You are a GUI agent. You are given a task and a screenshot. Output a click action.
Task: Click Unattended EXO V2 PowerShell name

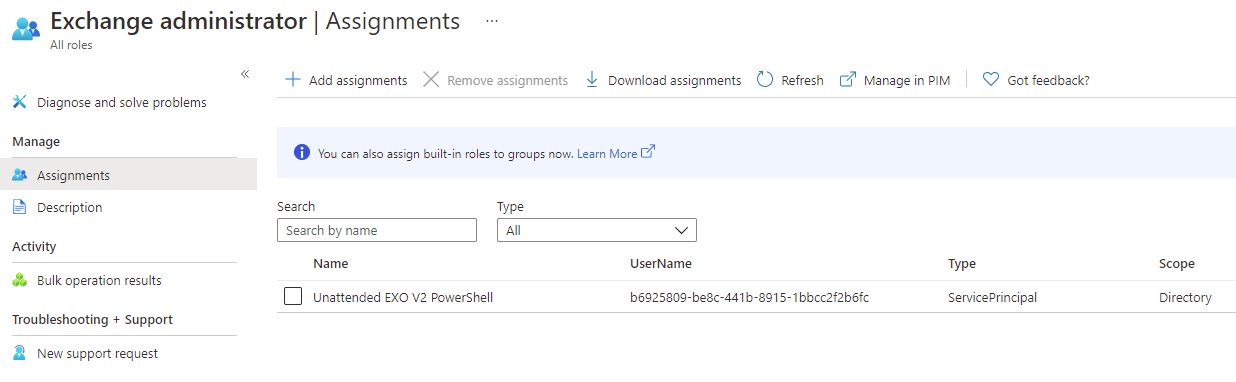[403, 297]
